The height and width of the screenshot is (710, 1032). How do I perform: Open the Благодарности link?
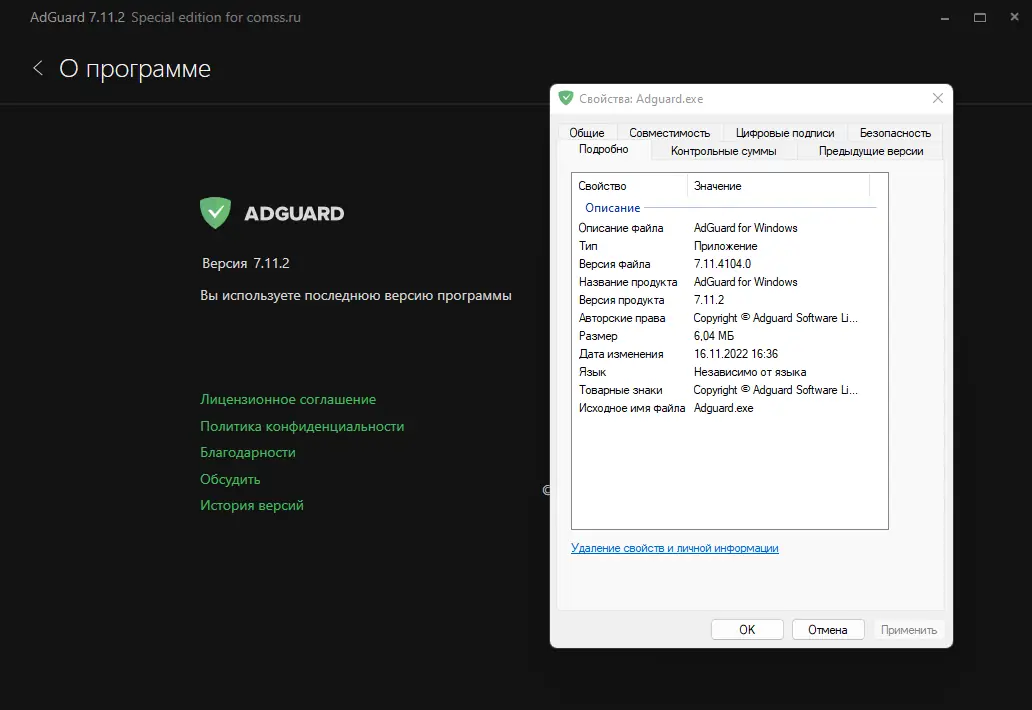(247, 453)
